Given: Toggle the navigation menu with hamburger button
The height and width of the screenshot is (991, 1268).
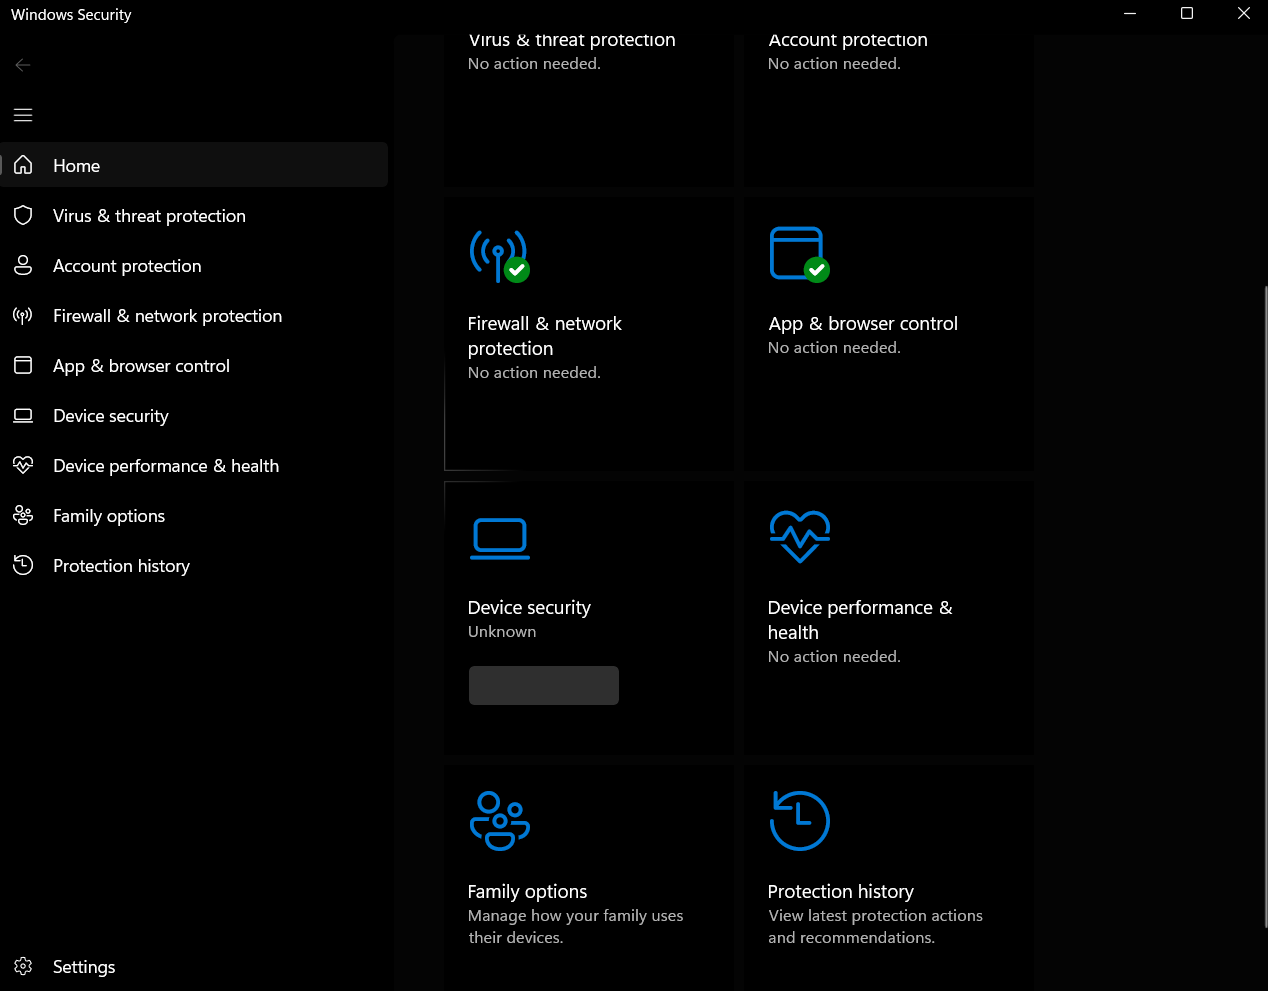Looking at the screenshot, I should [x=22, y=115].
